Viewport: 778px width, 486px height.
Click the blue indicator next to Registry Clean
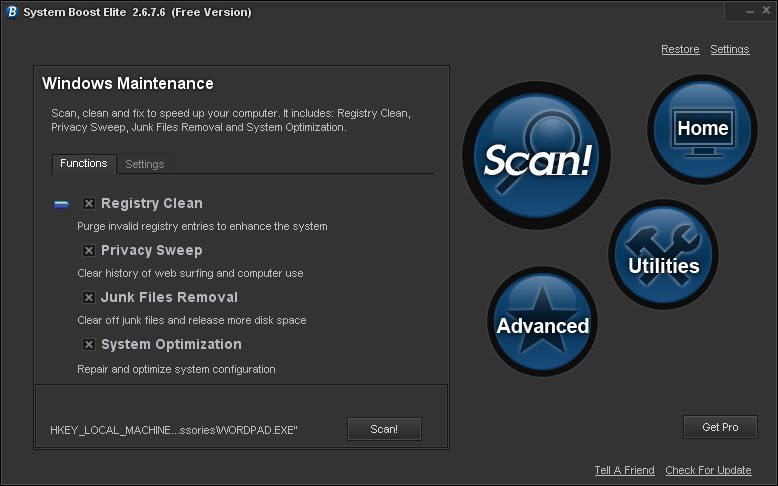[62, 204]
